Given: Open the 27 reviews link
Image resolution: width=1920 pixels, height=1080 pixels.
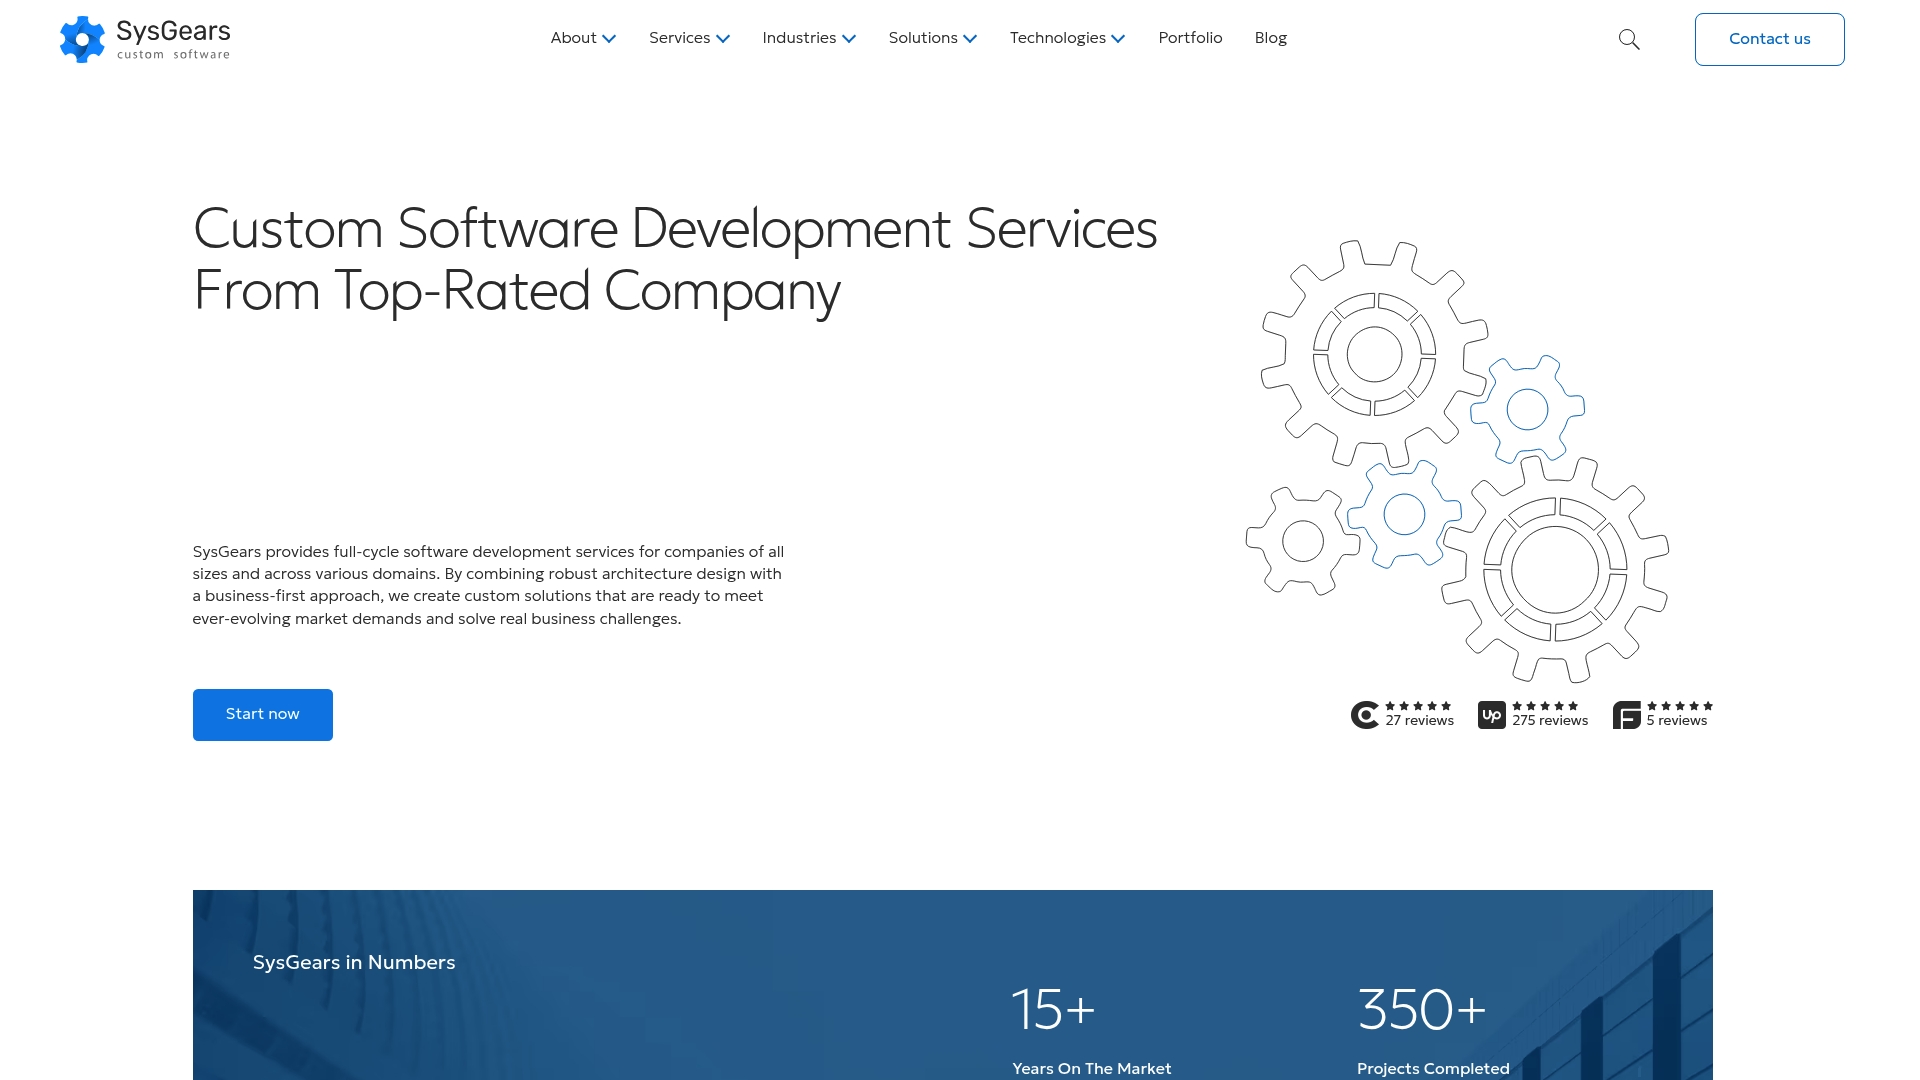Looking at the screenshot, I should tap(1419, 721).
